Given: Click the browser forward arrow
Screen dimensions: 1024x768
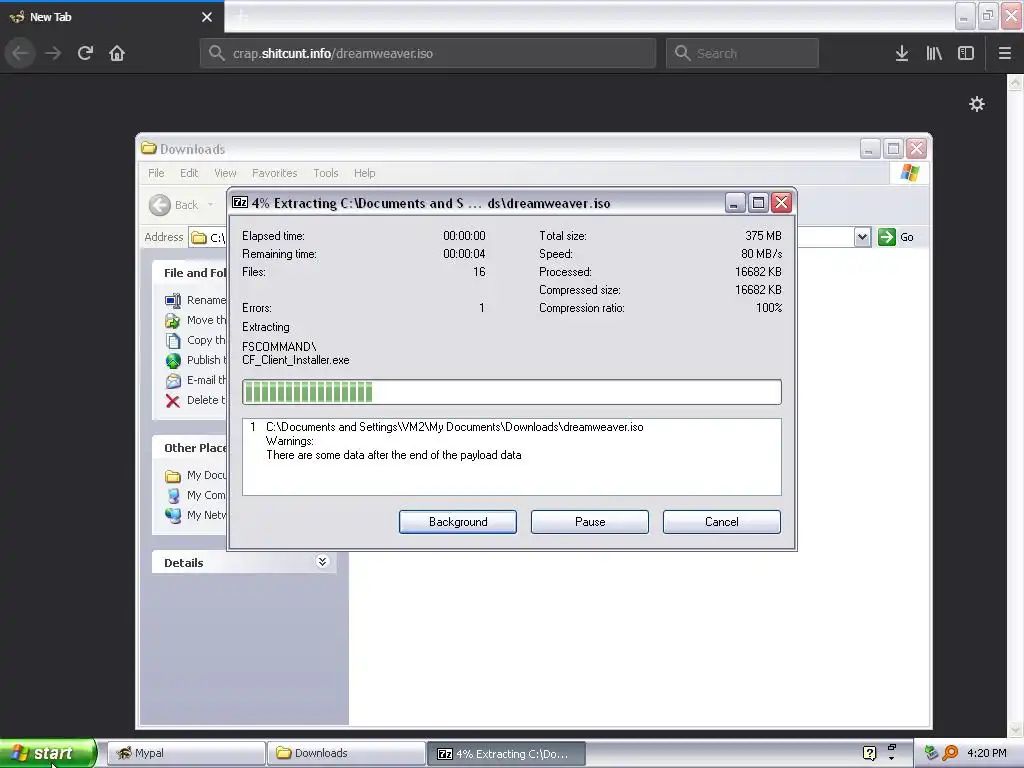Looking at the screenshot, I should tap(53, 53).
